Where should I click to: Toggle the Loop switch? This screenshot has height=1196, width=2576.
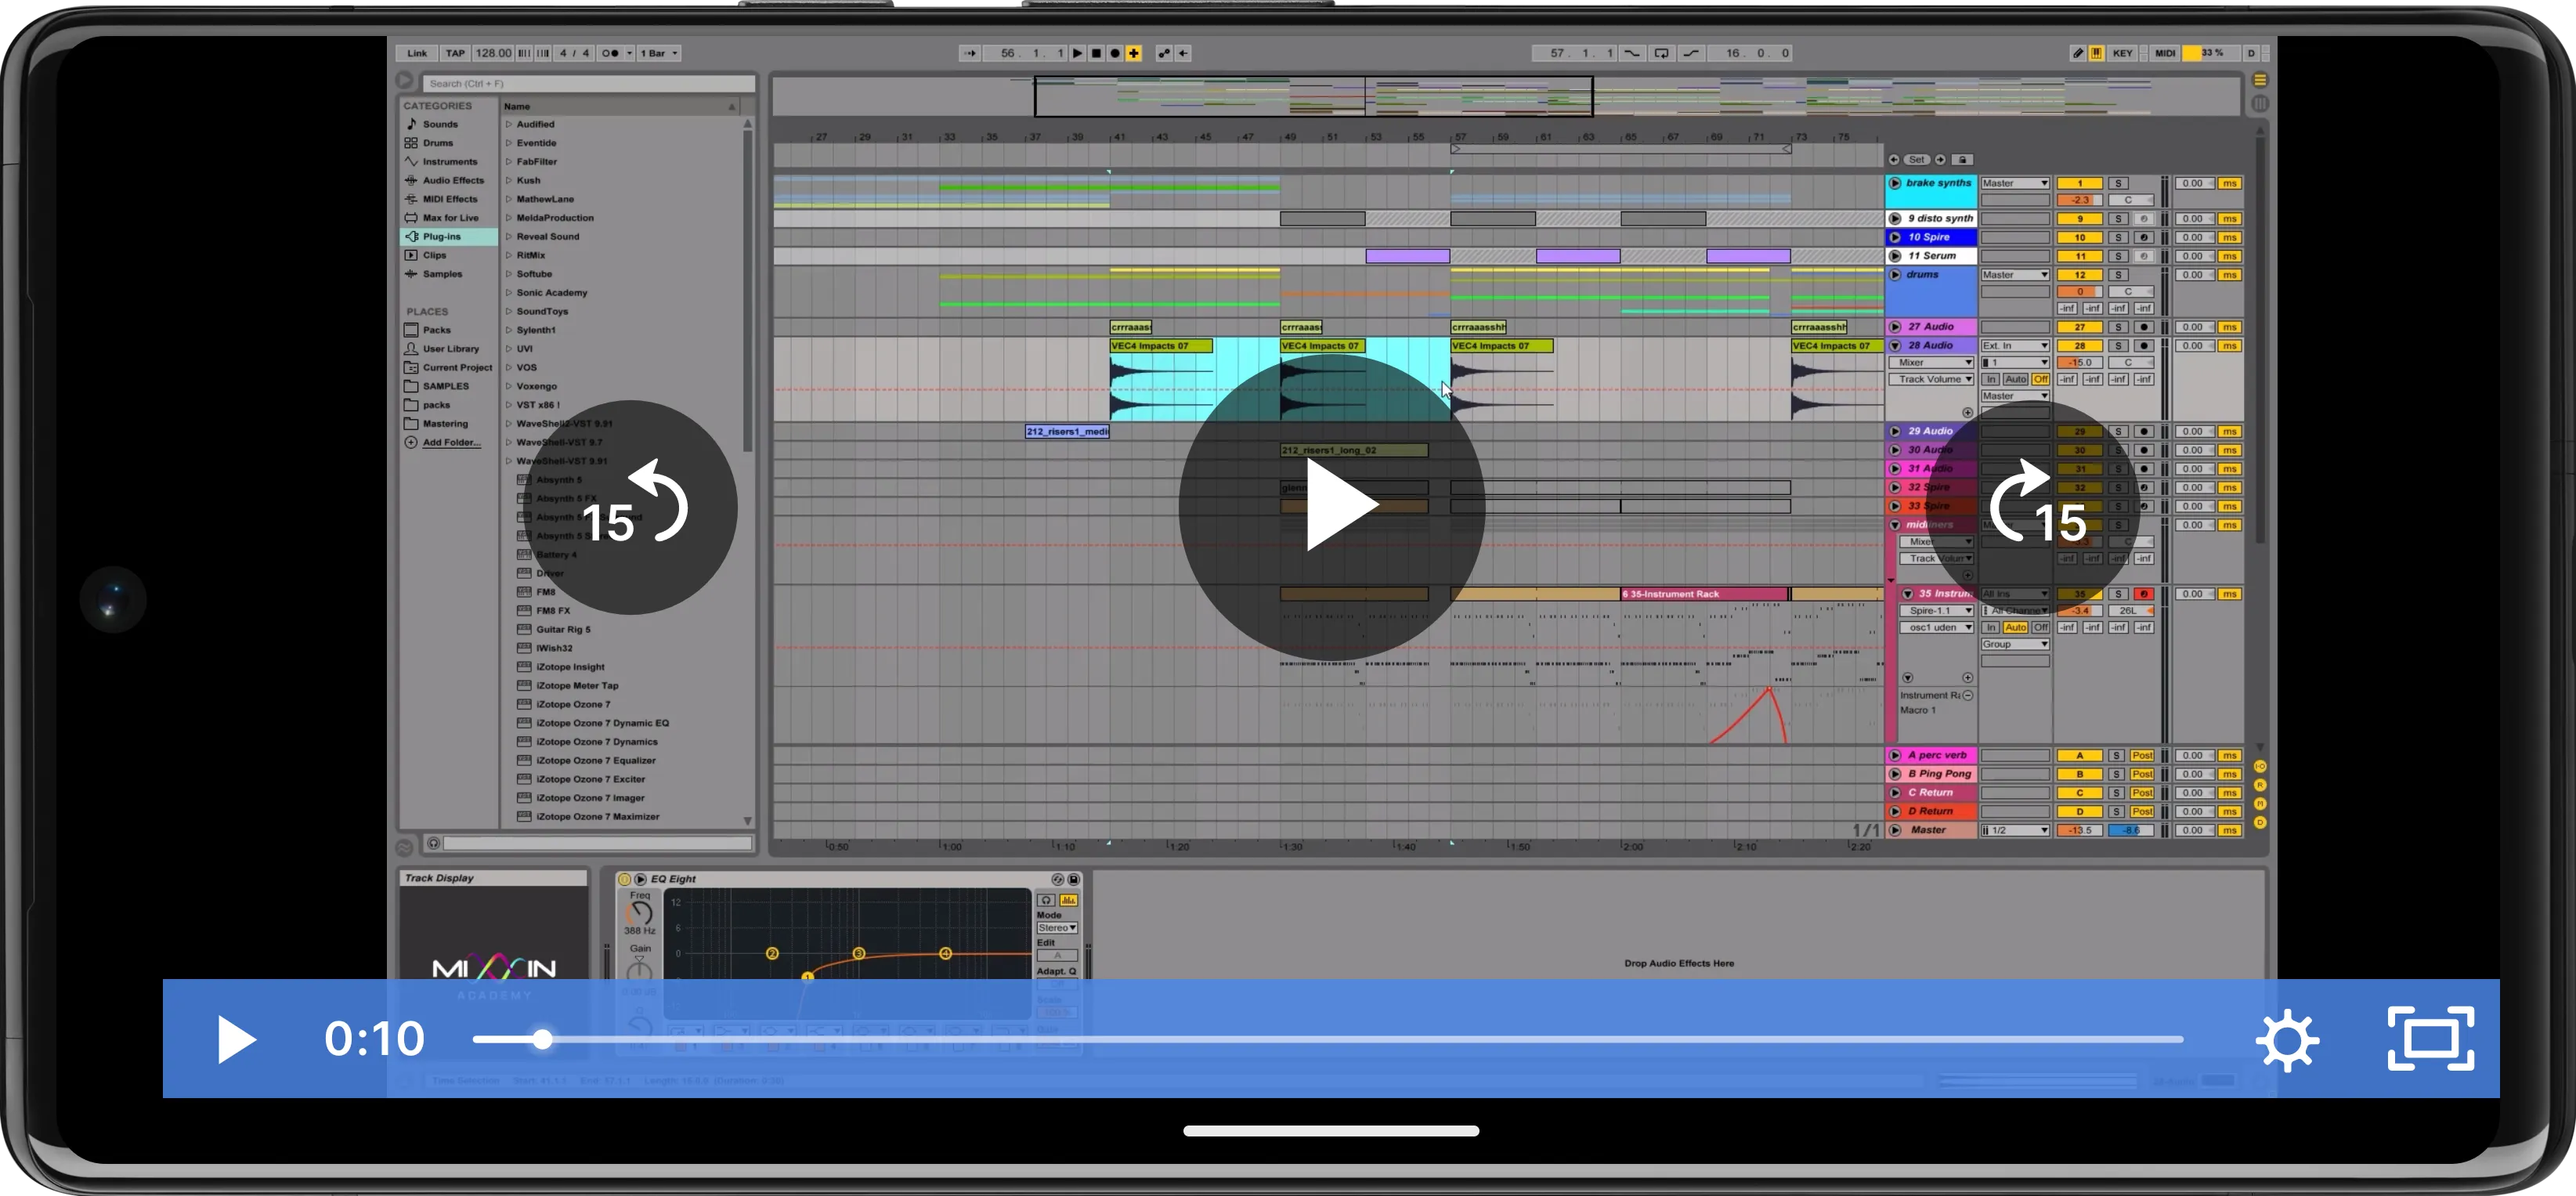point(1661,53)
